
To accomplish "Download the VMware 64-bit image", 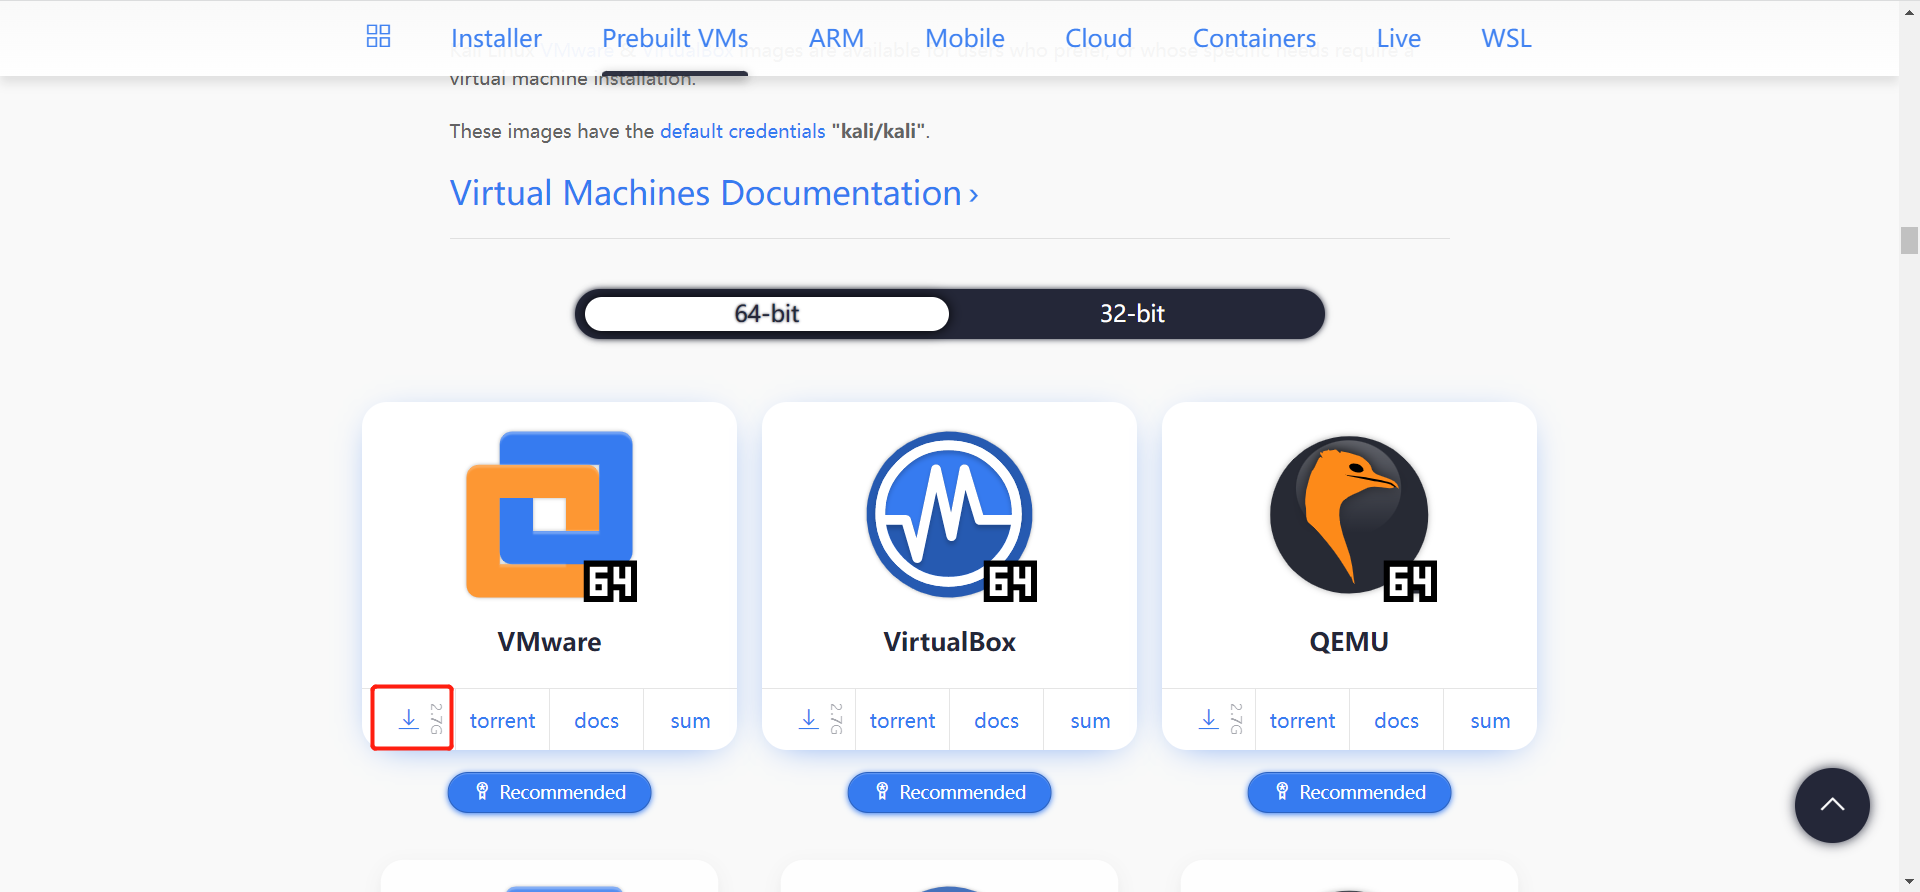I will [411, 719].
